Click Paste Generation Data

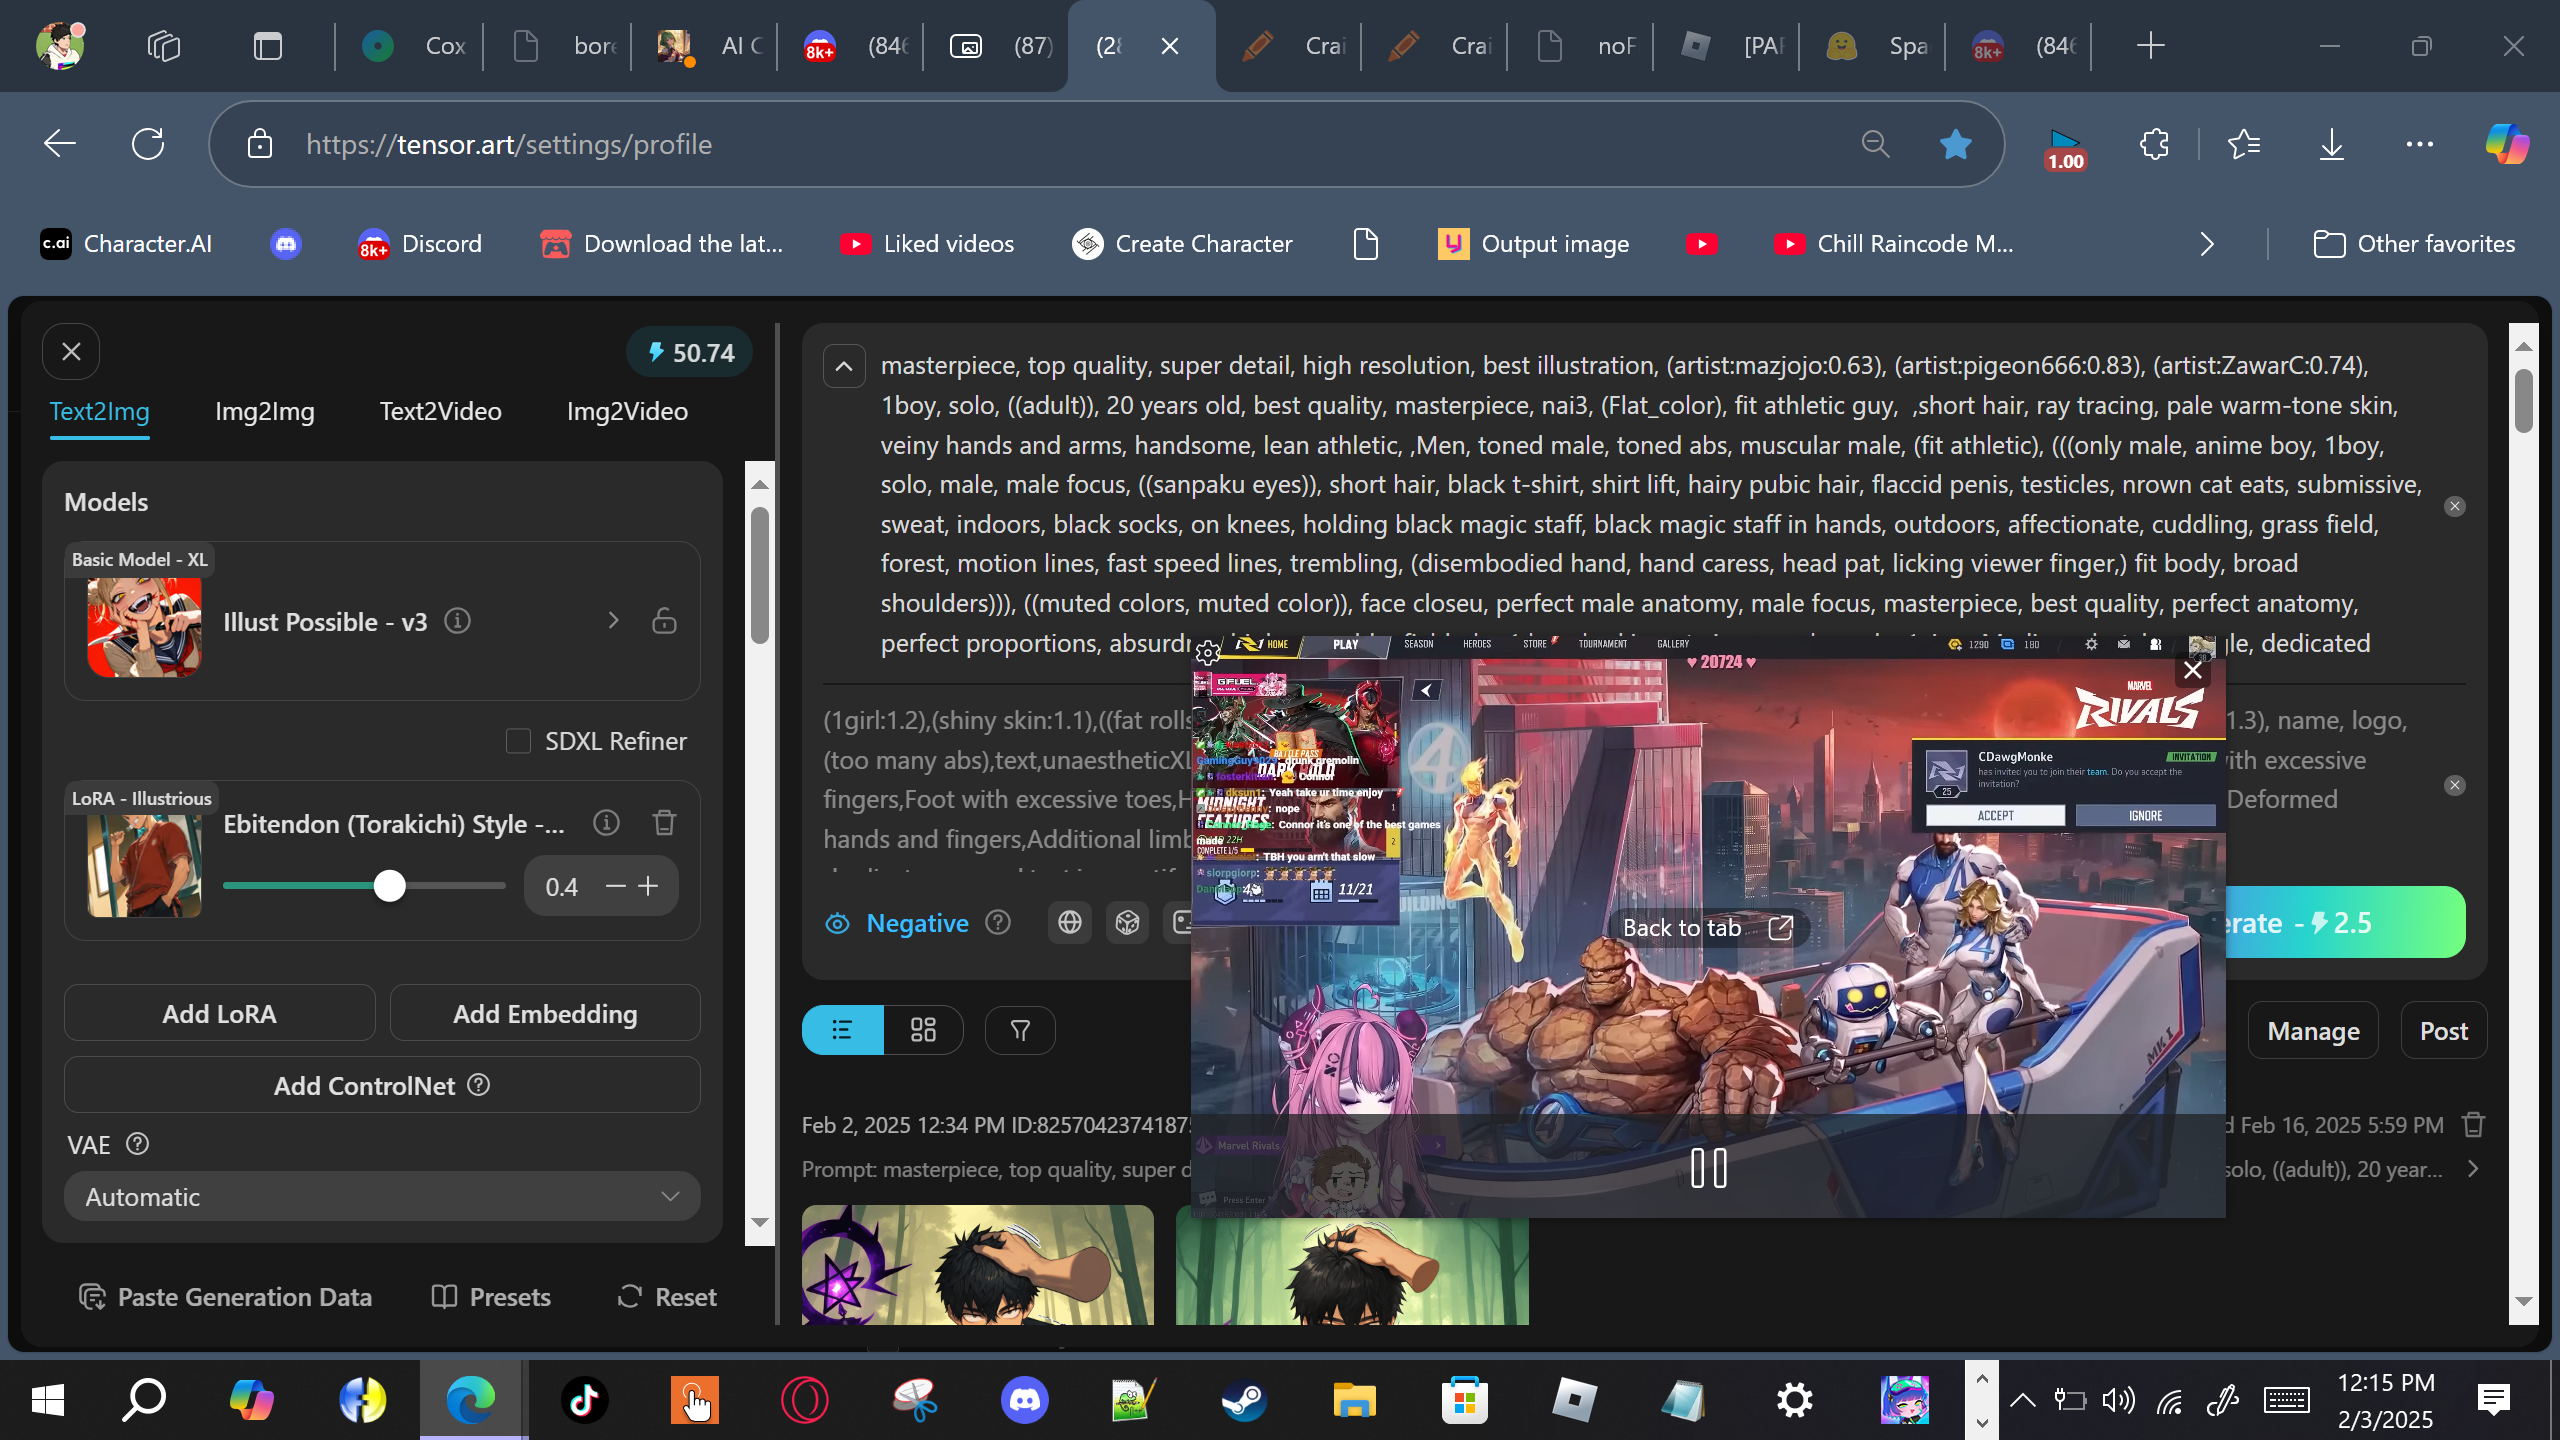click(x=225, y=1297)
